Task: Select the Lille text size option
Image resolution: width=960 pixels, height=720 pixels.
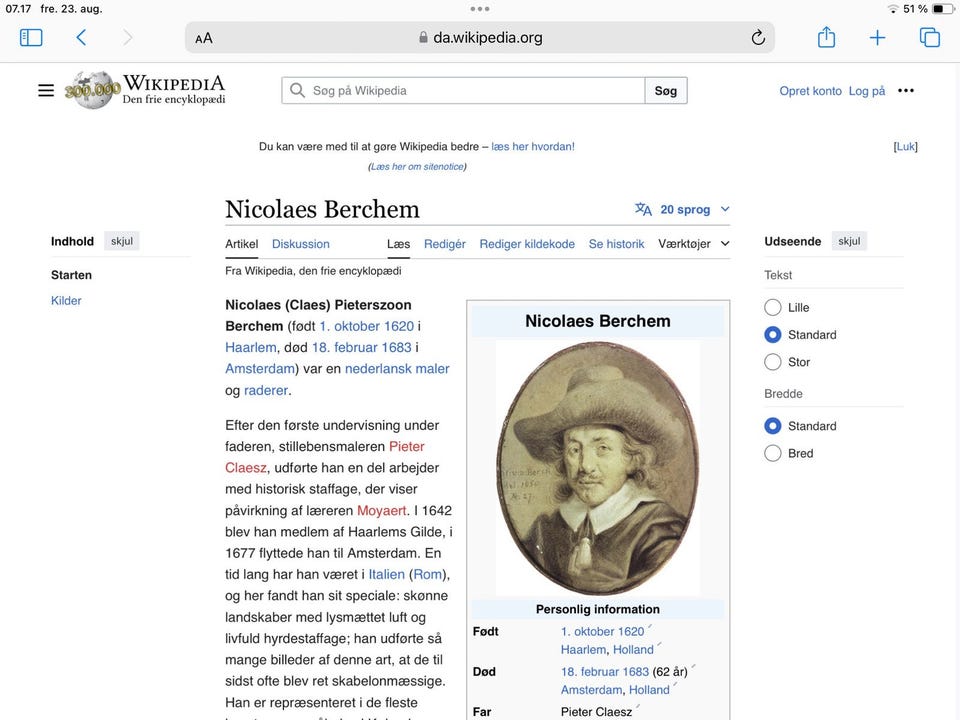Action: pos(772,307)
